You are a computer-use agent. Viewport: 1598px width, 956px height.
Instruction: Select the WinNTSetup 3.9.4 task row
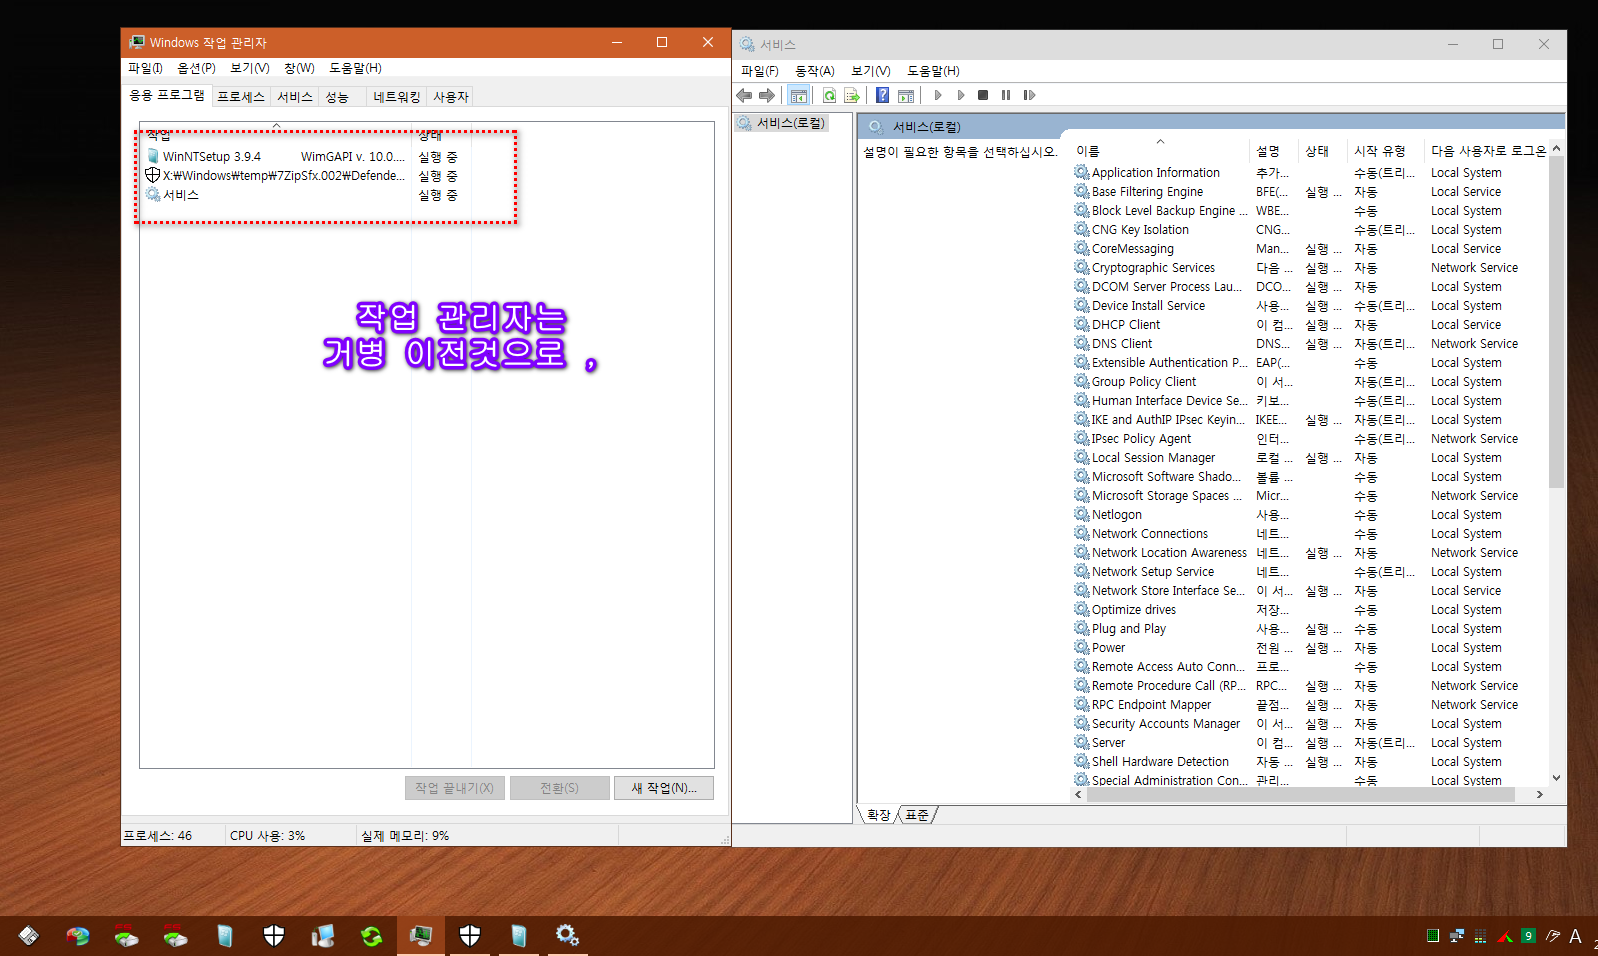pyautogui.click(x=303, y=157)
